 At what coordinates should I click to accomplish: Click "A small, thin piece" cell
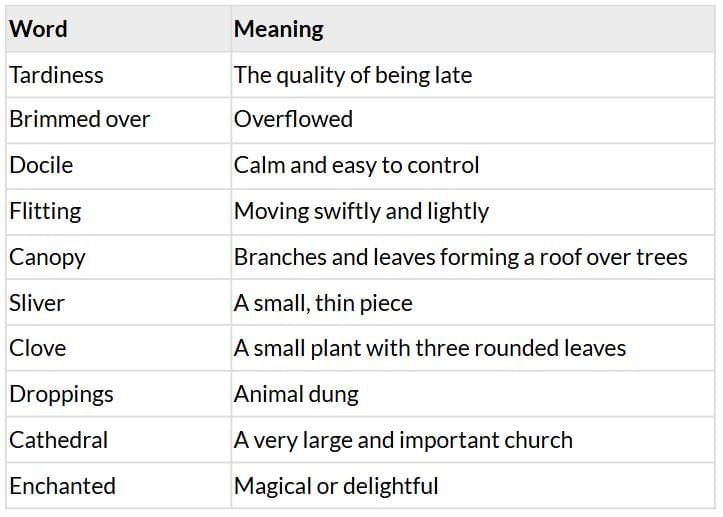pos(323,302)
